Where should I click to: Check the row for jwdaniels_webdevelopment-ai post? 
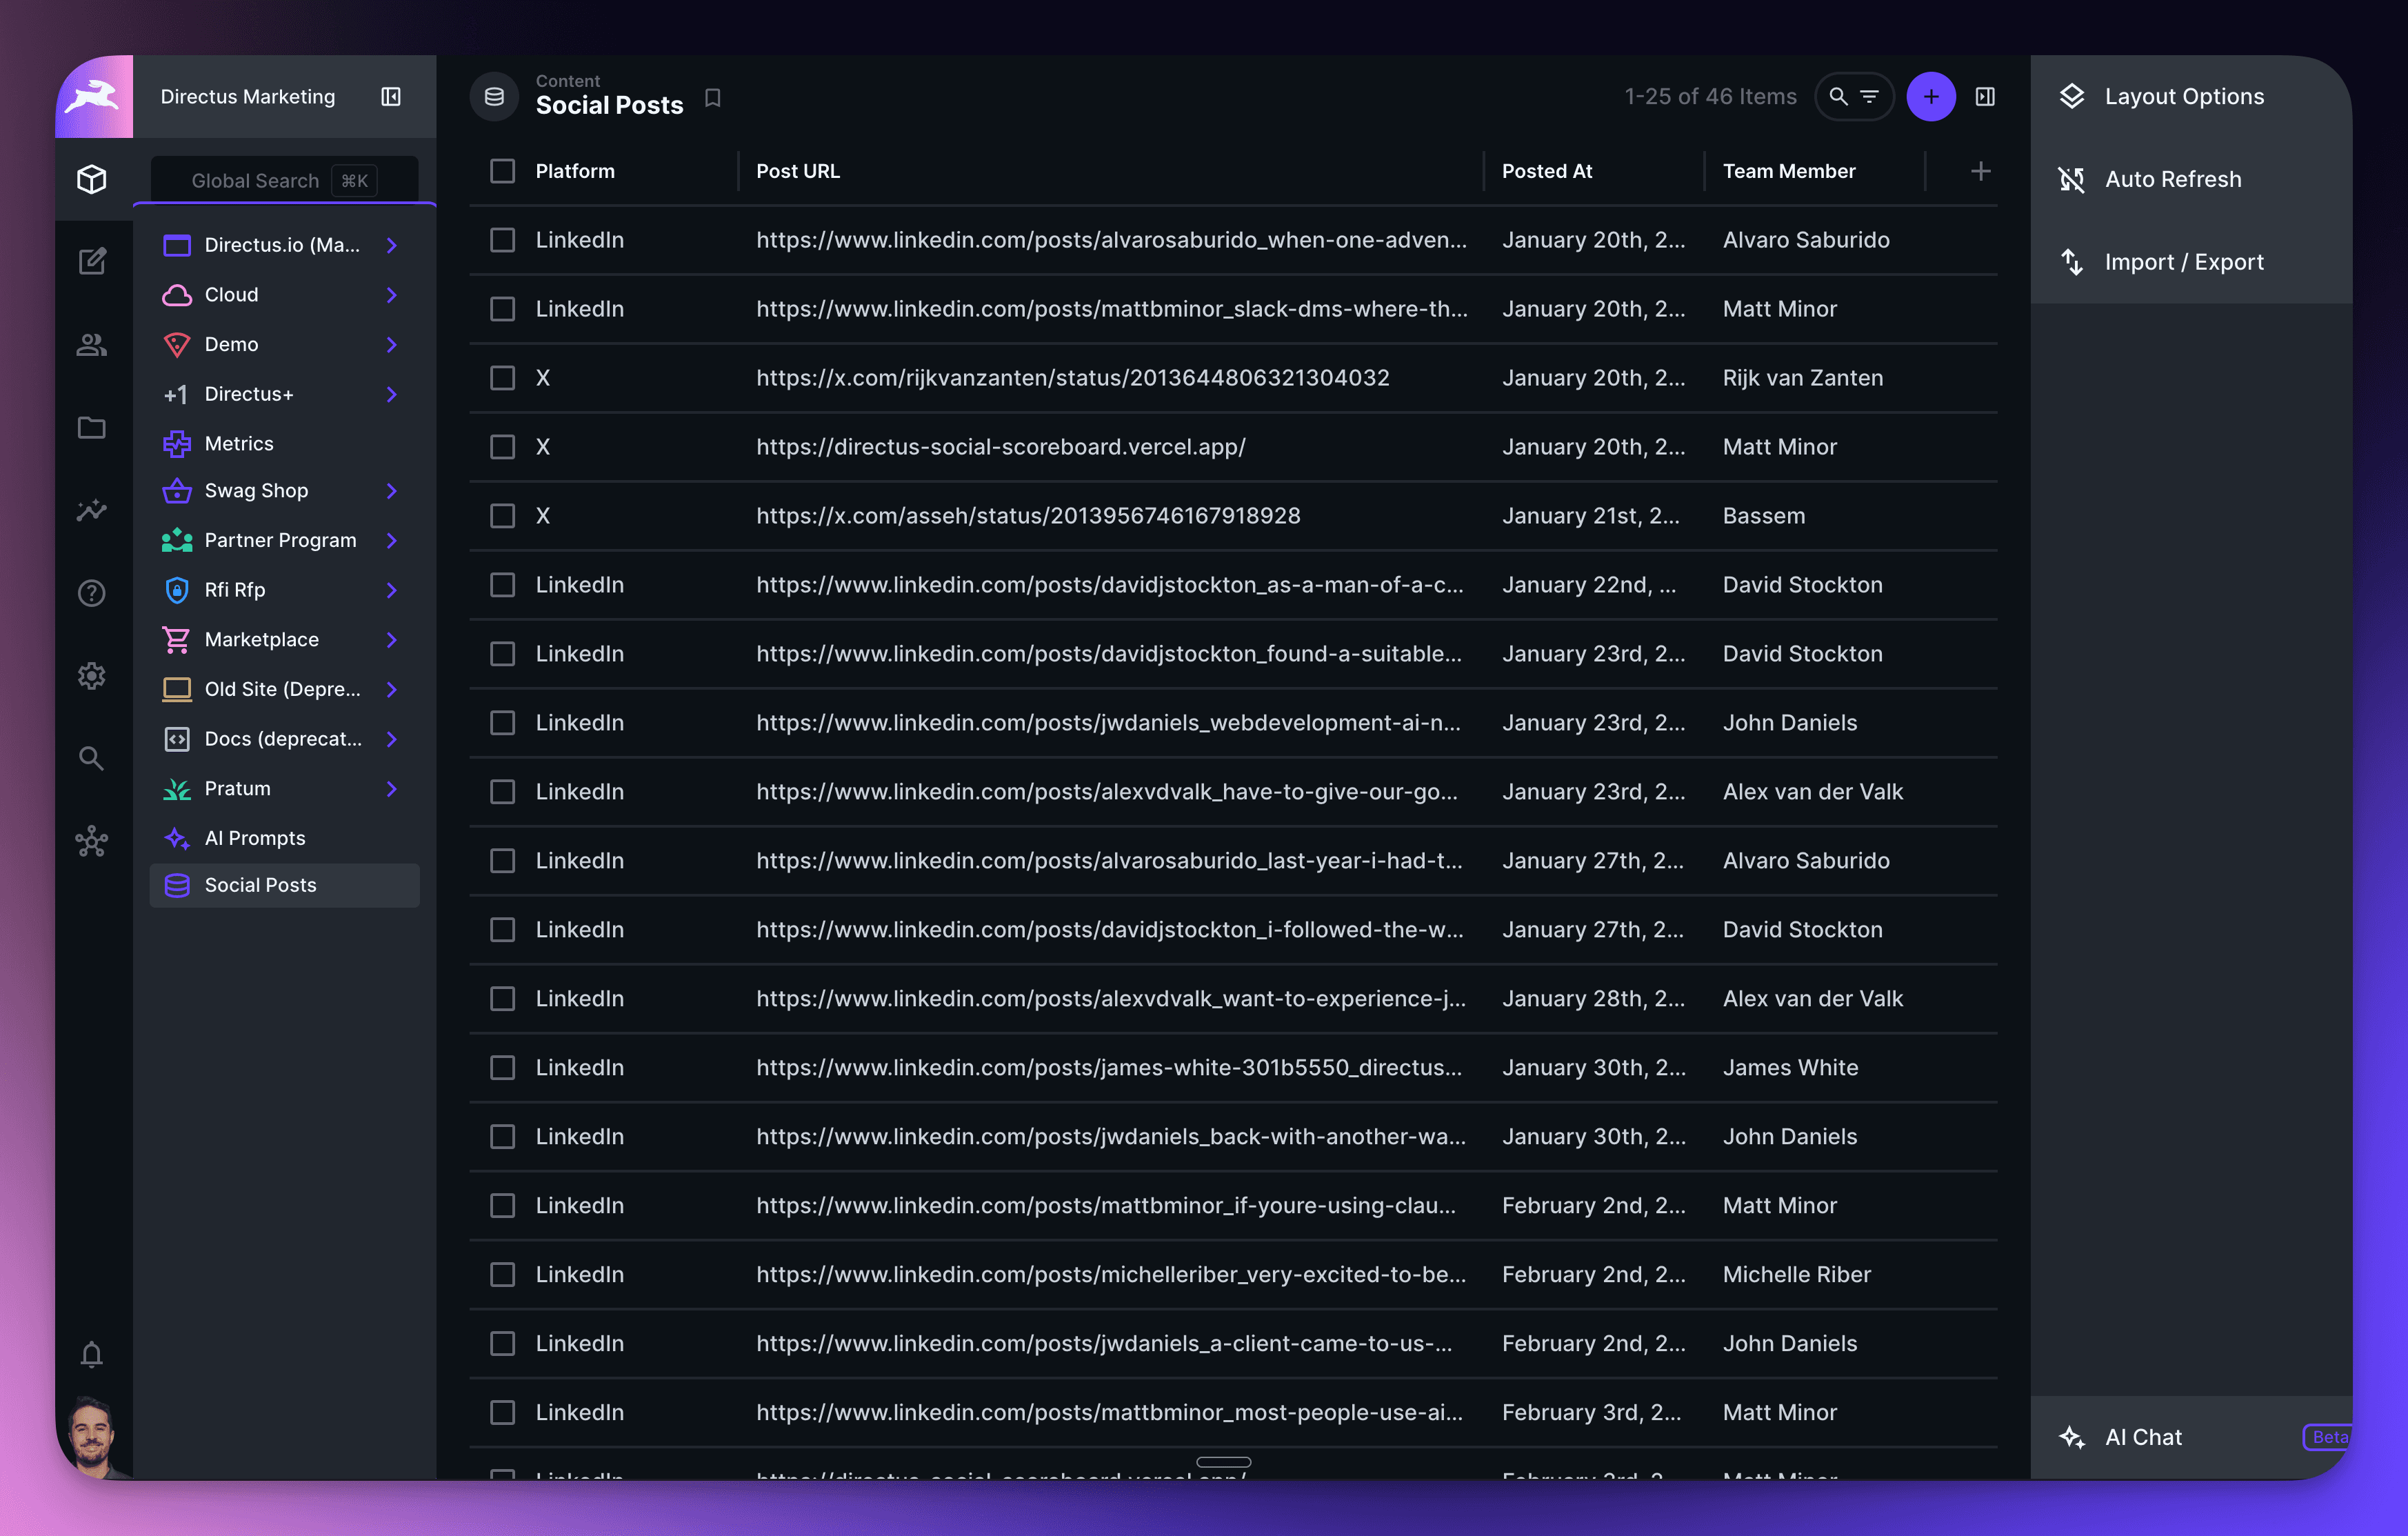pyautogui.click(x=503, y=723)
